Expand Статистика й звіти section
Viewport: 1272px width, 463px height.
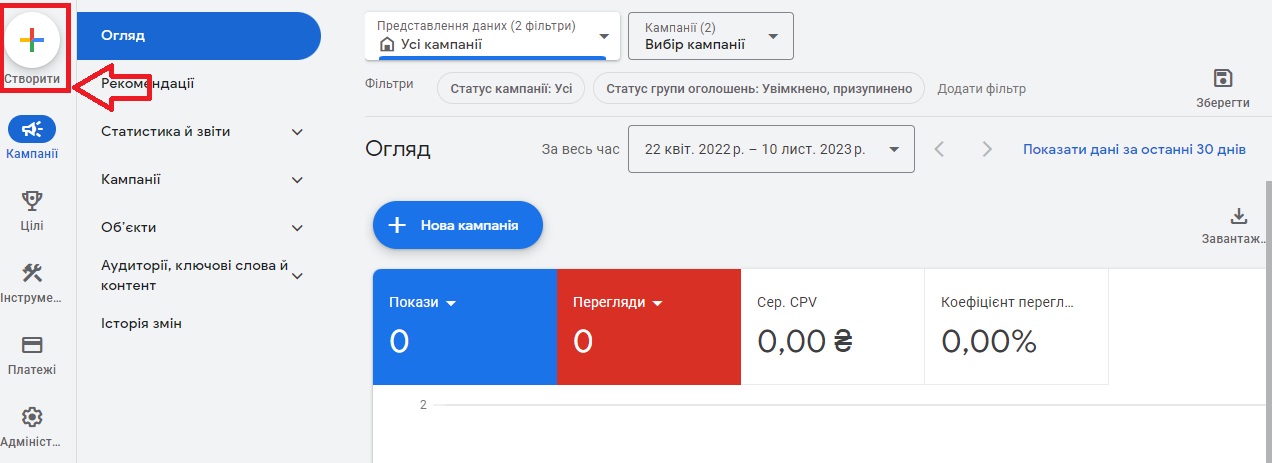click(x=297, y=132)
